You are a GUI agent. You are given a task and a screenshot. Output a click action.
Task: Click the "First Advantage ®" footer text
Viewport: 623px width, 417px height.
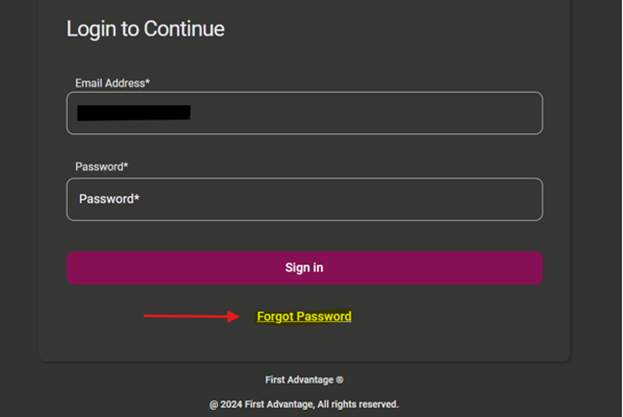[x=304, y=380]
